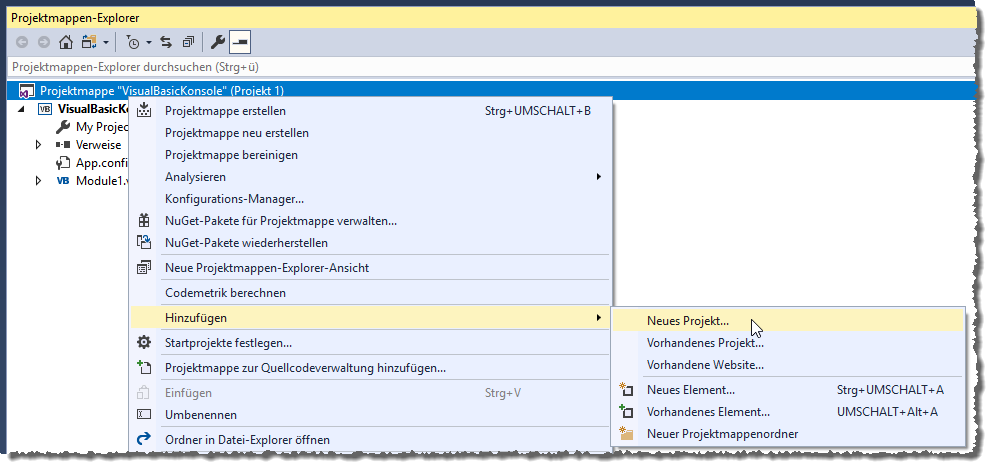The image size is (994, 472).
Task: Choose NuGet-Pakete wiederherstellen
Action: [x=371, y=243]
